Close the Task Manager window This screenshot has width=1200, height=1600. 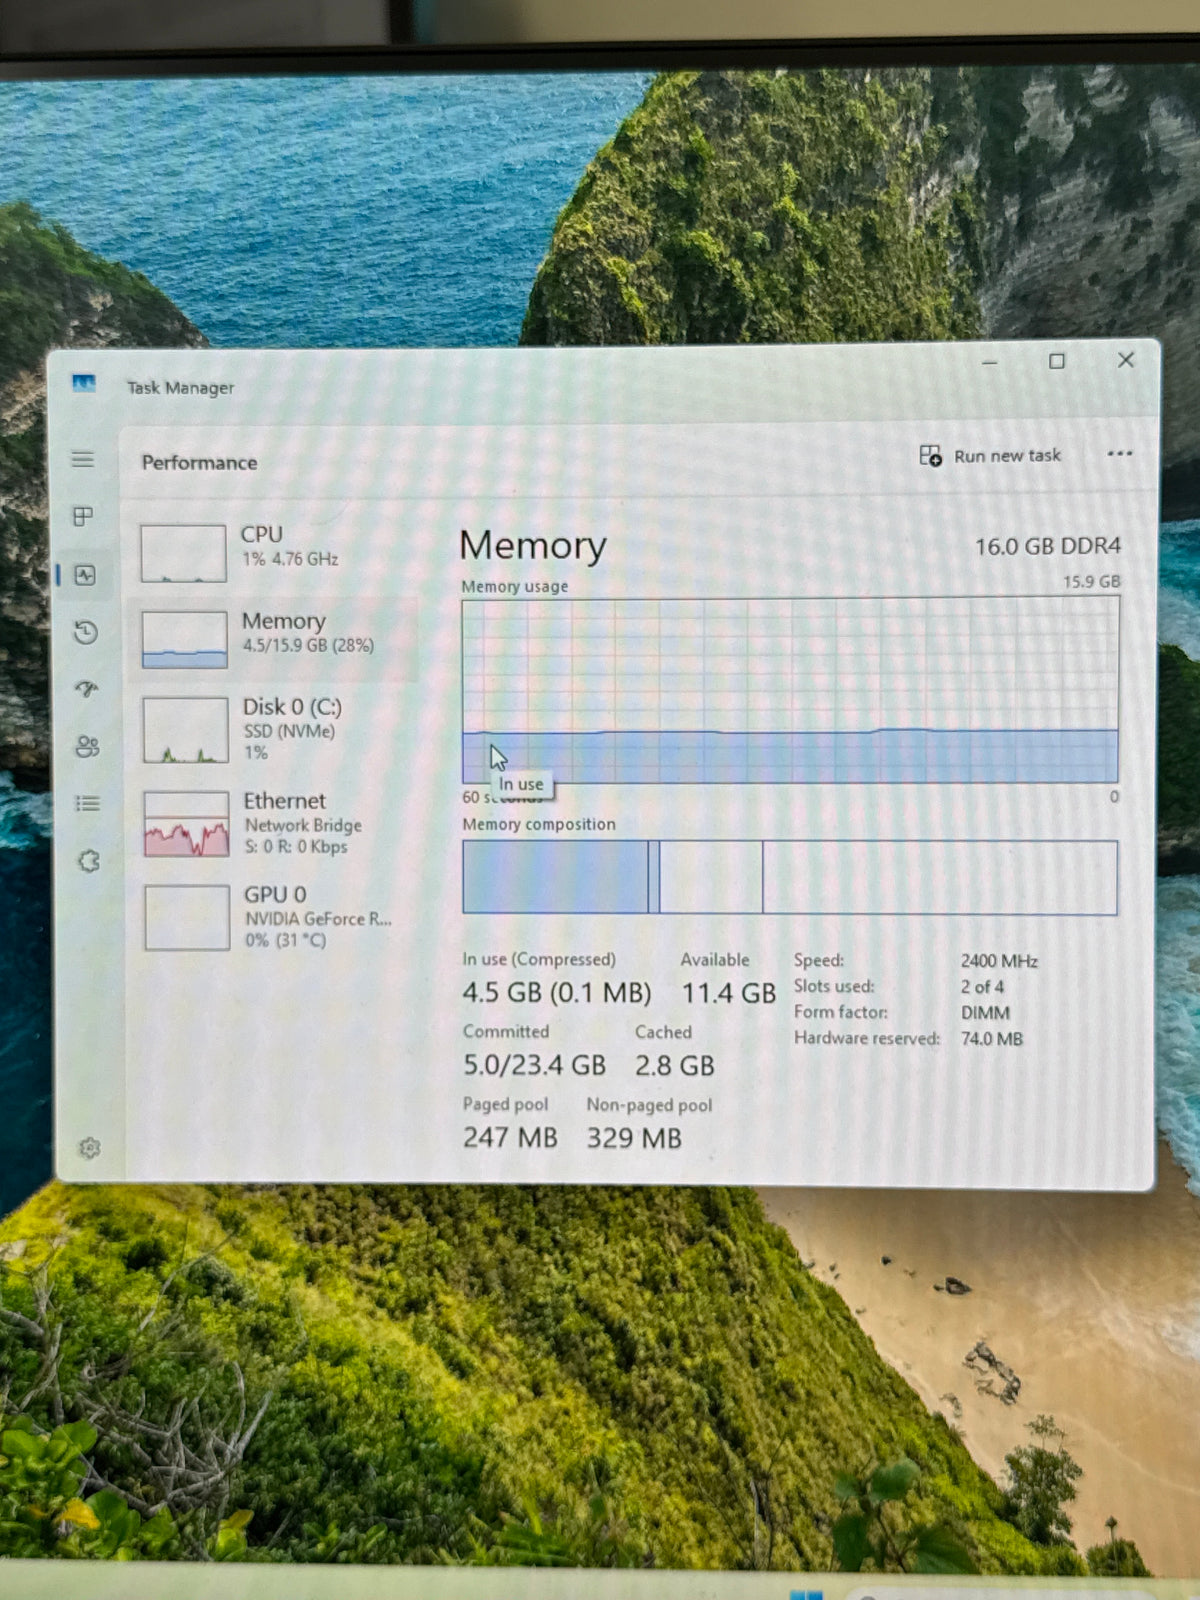pyautogui.click(x=1126, y=360)
